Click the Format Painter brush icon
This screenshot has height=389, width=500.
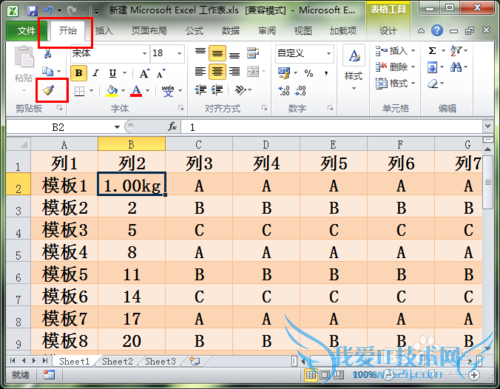click(x=49, y=90)
